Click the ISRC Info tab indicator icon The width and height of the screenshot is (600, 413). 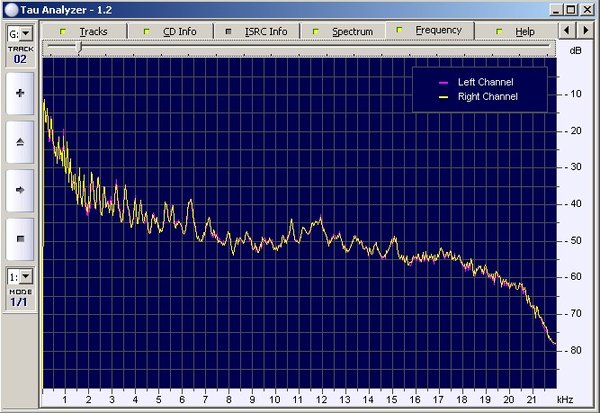tap(228, 31)
